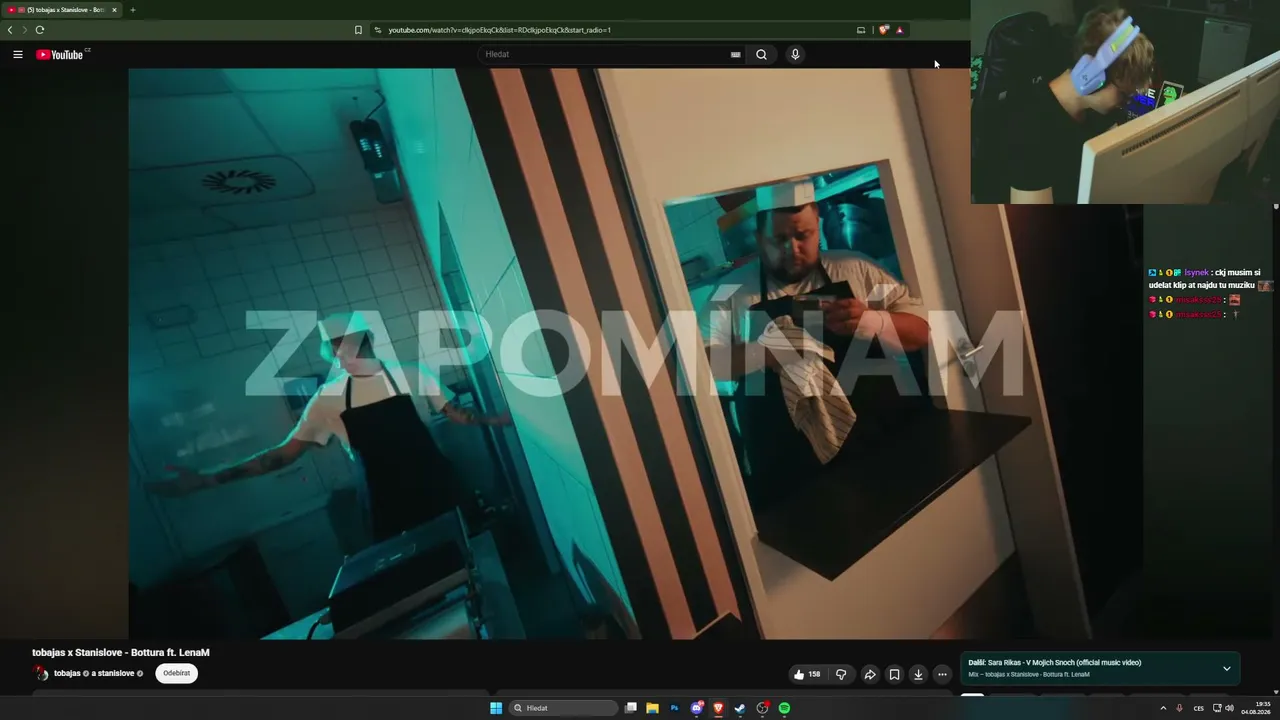1280x720 pixels.
Task: Open a new browser tab
Action: (132, 10)
